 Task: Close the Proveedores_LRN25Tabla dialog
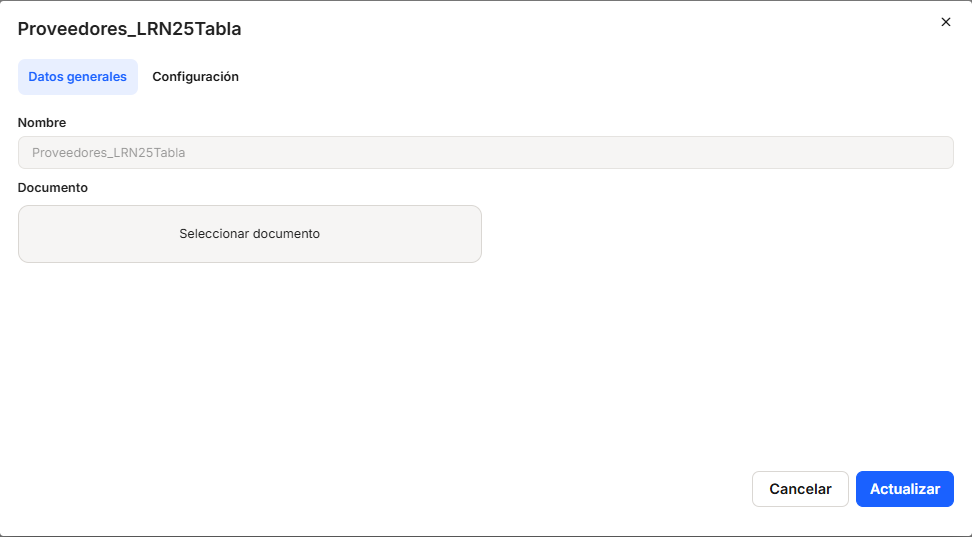(x=945, y=22)
